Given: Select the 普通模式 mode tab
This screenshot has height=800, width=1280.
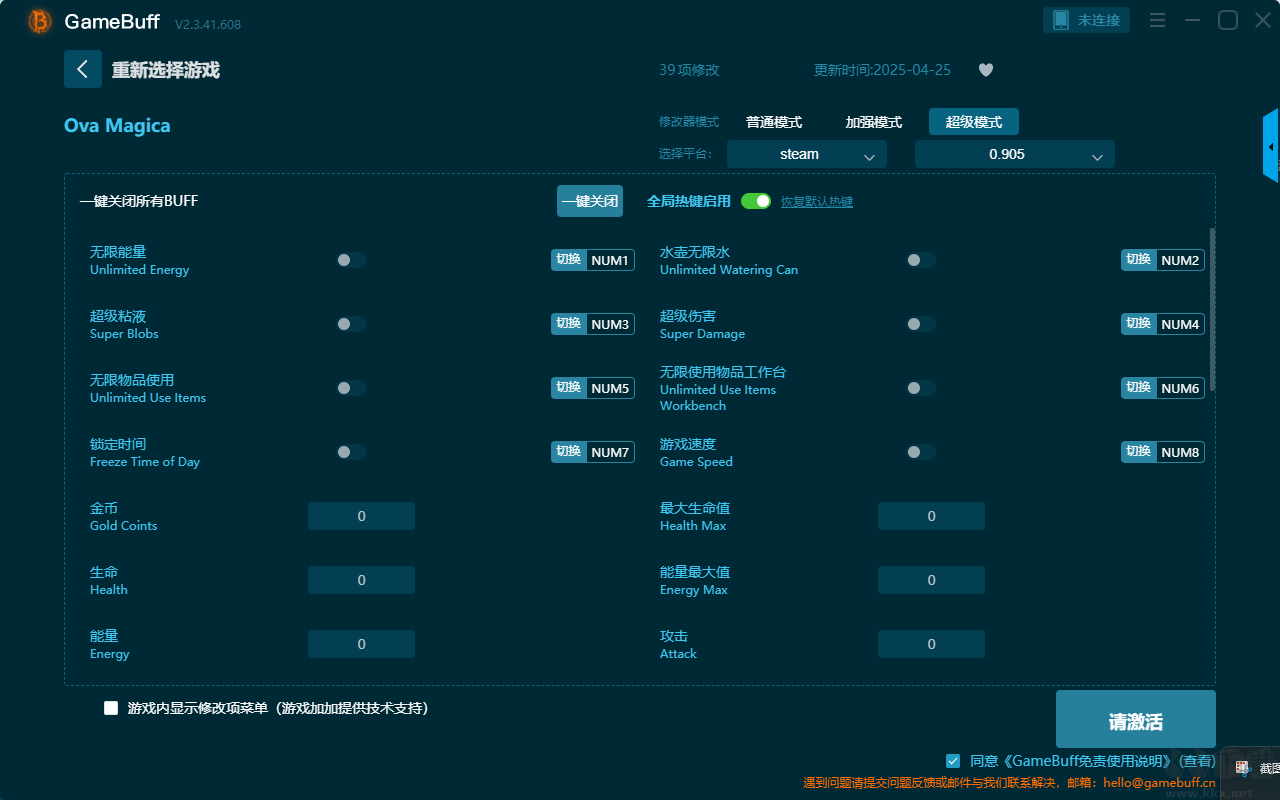Looking at the screenshot, I should click(x=774, y=122).
